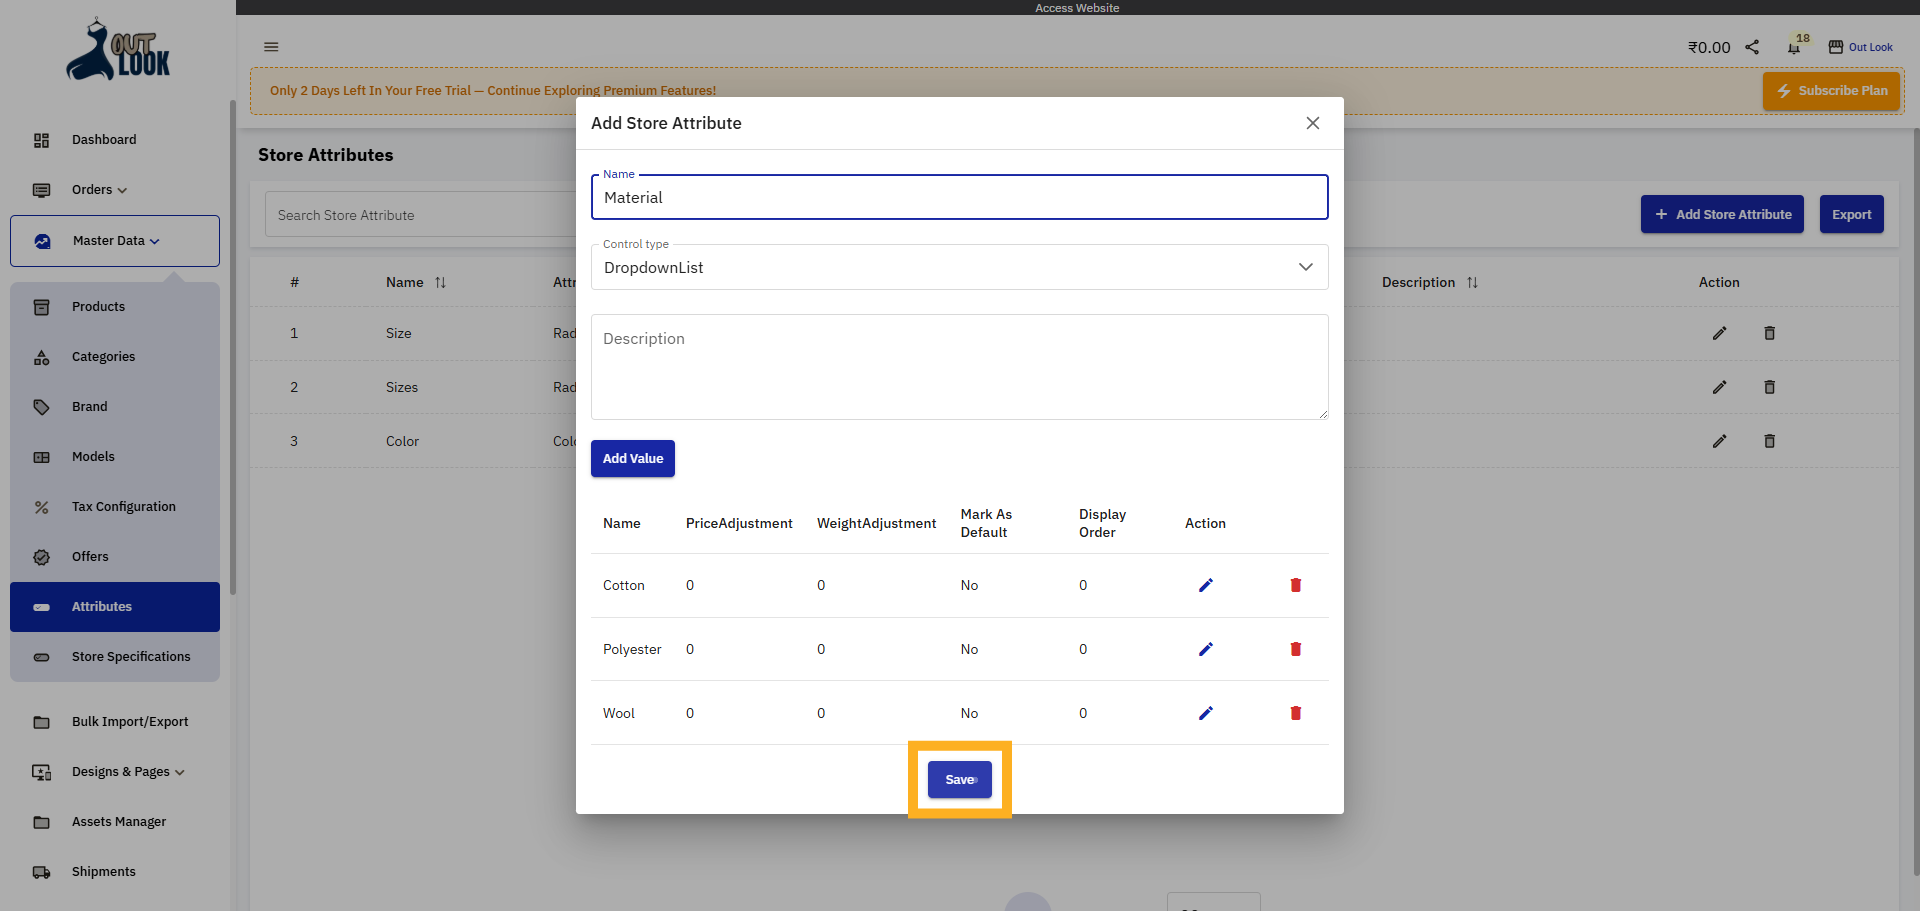
Task: Expand the Orders menu
Action: point(97,190)
